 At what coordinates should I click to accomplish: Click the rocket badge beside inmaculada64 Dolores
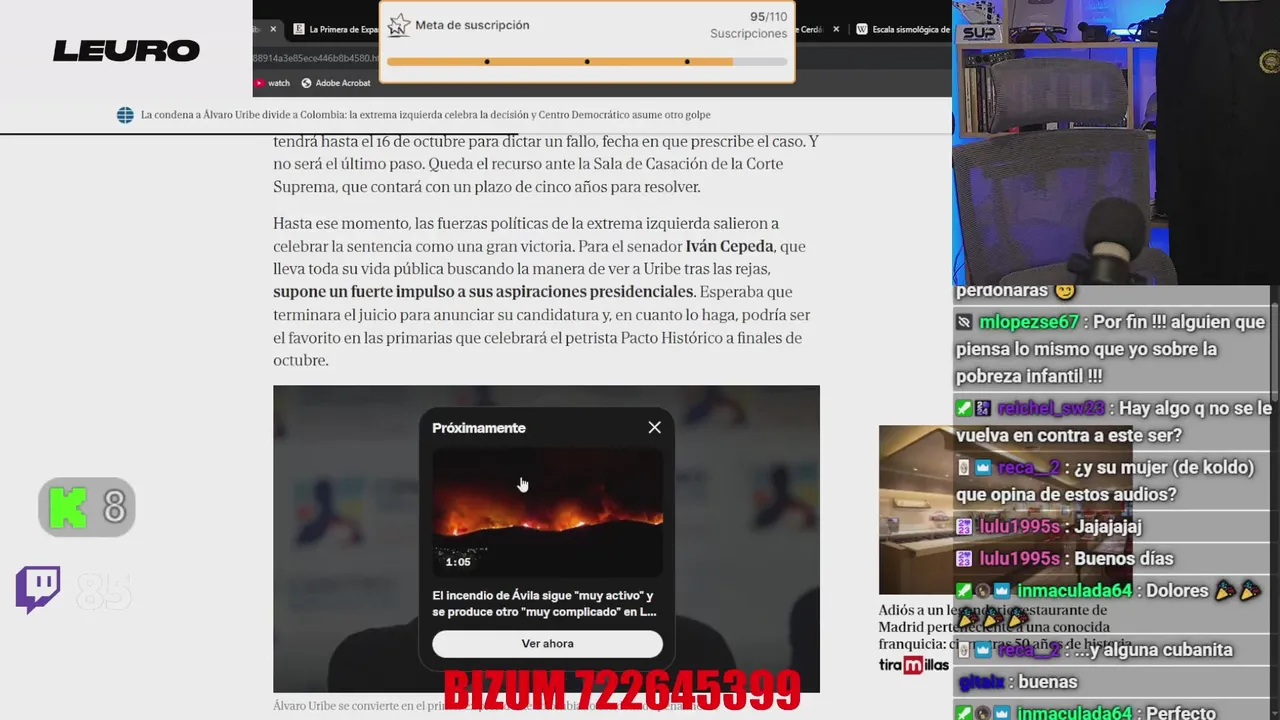(964, 590)
